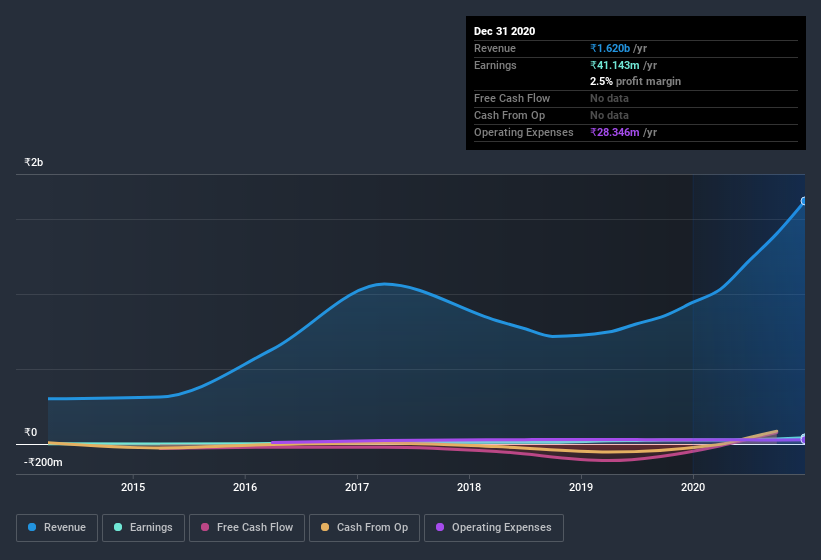The width and height of the screenshot is (821, 560).
Task: Click the ₹41.143m earnings value
Action: point(615,65)
